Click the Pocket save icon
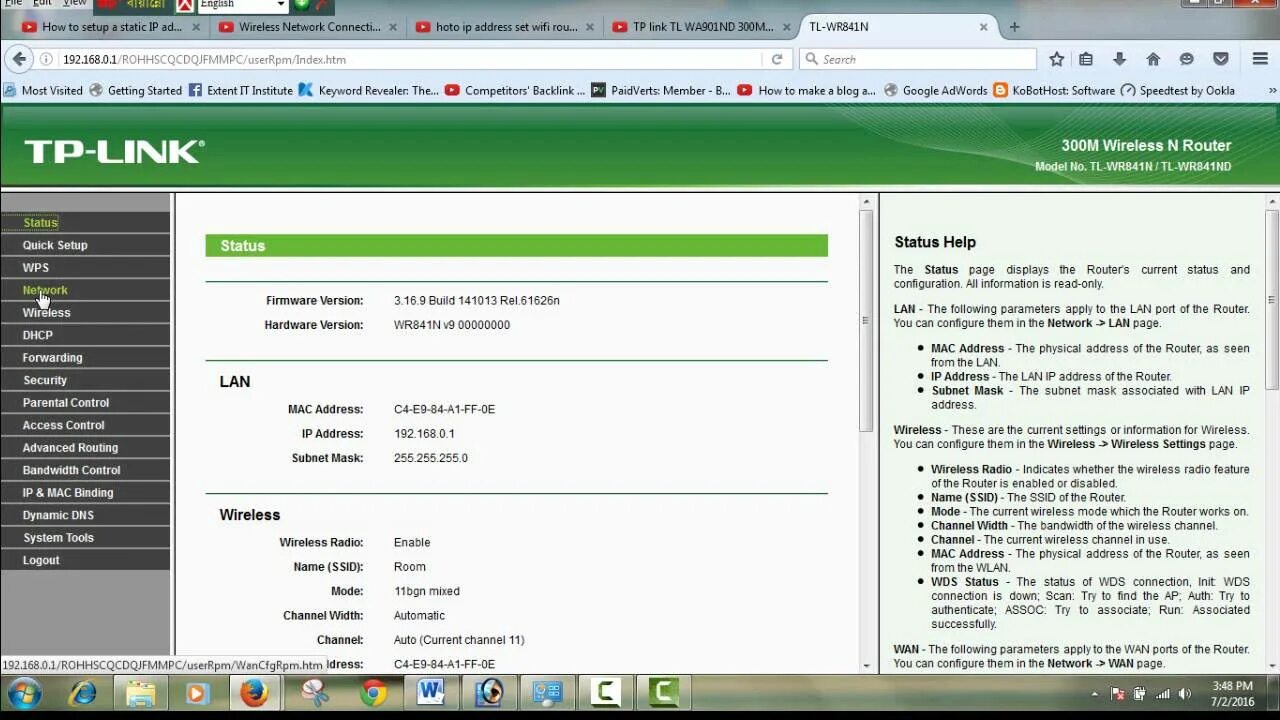Image resolution: width=1280 pixels, height=720 pixels. [1220, 59]
